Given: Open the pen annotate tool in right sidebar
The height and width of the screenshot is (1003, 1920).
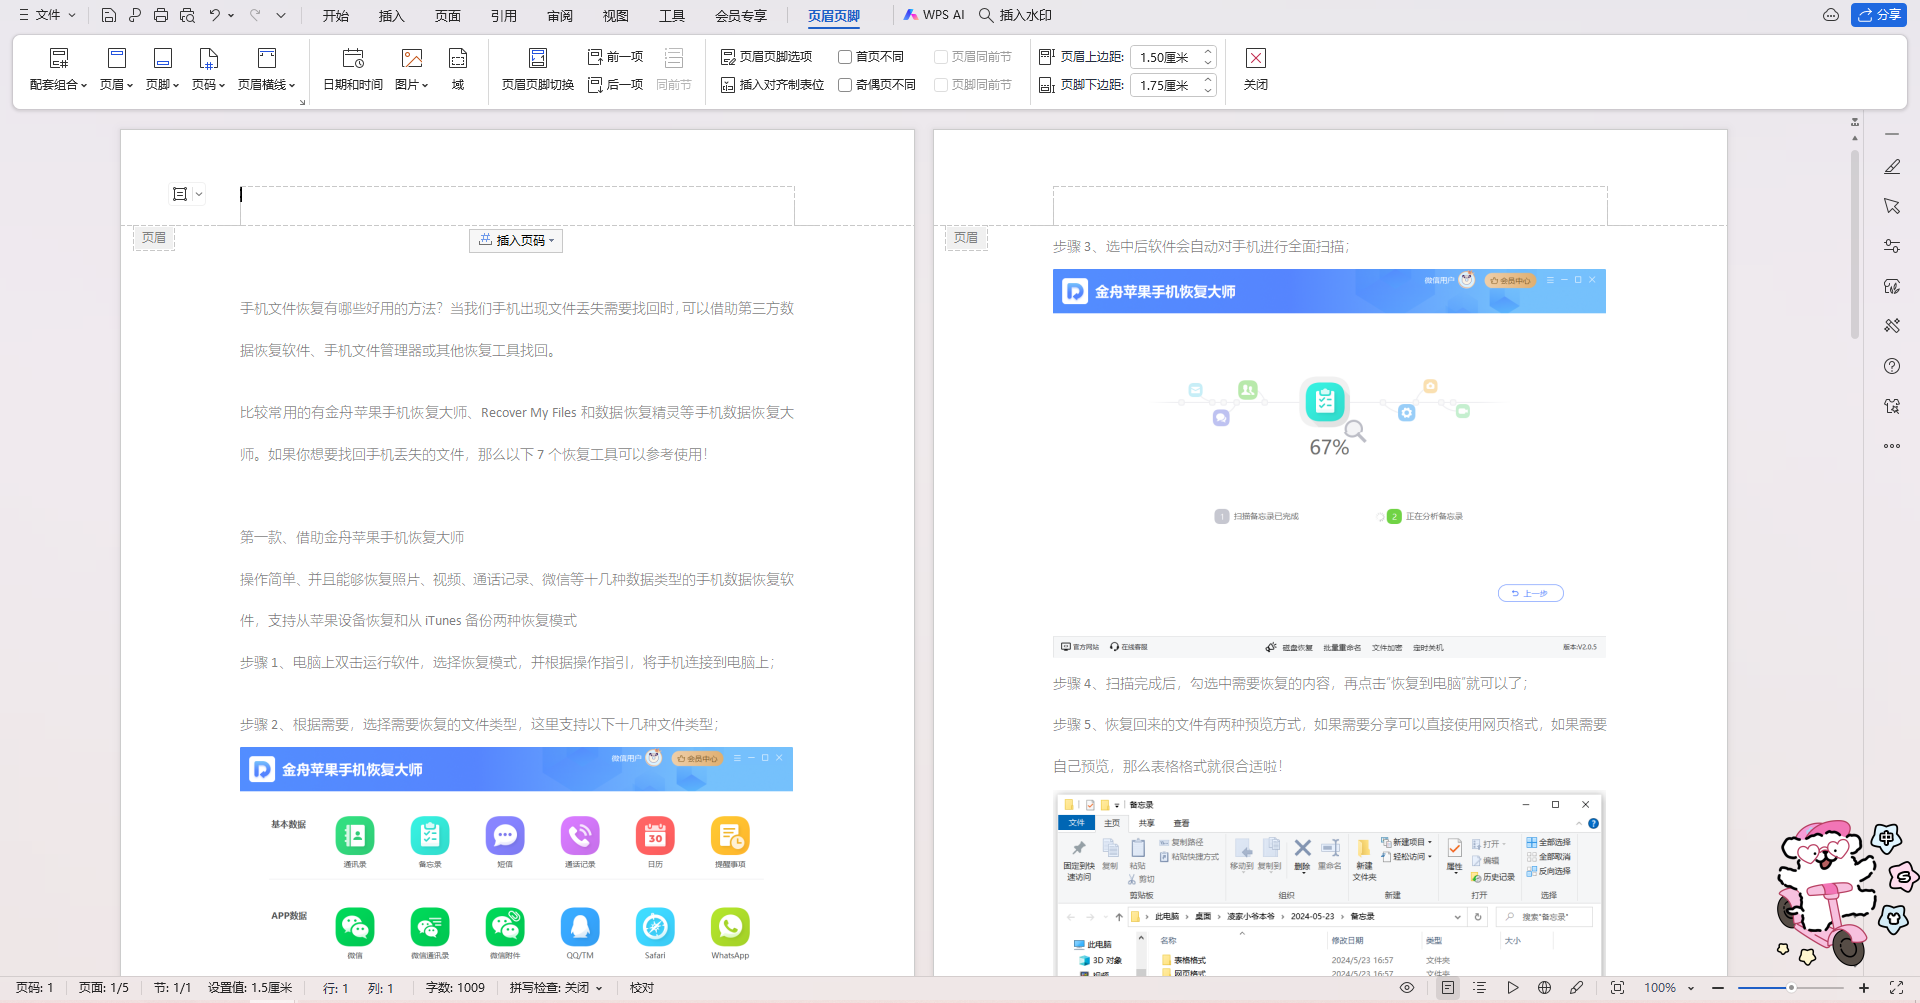Looking at the screenshot, I should point(1892,167).
